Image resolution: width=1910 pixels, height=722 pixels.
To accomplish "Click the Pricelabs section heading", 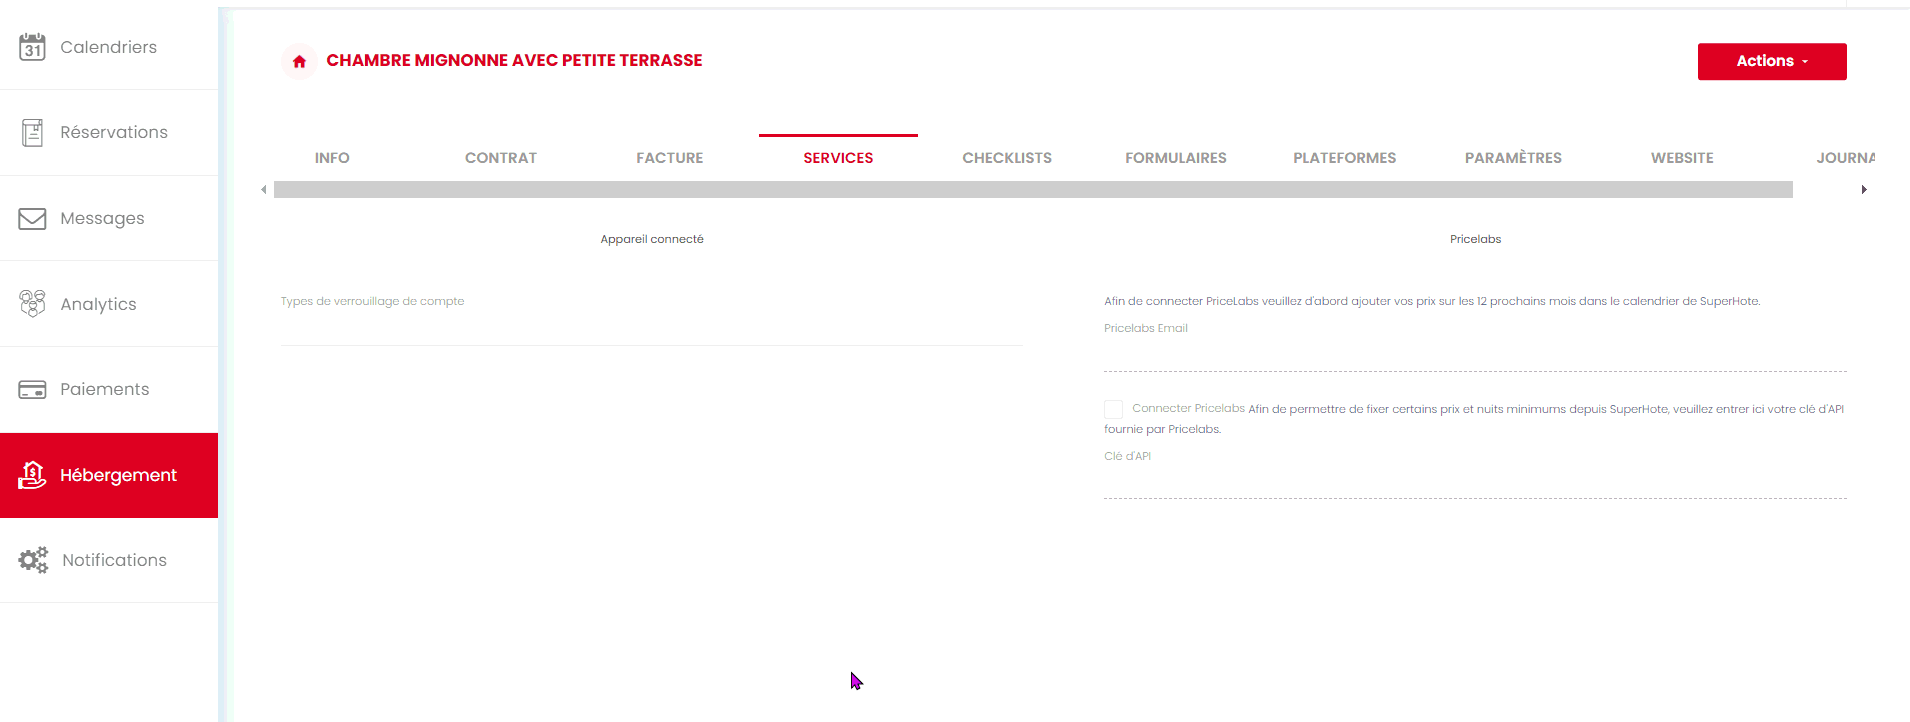I will coord(1475,239).
